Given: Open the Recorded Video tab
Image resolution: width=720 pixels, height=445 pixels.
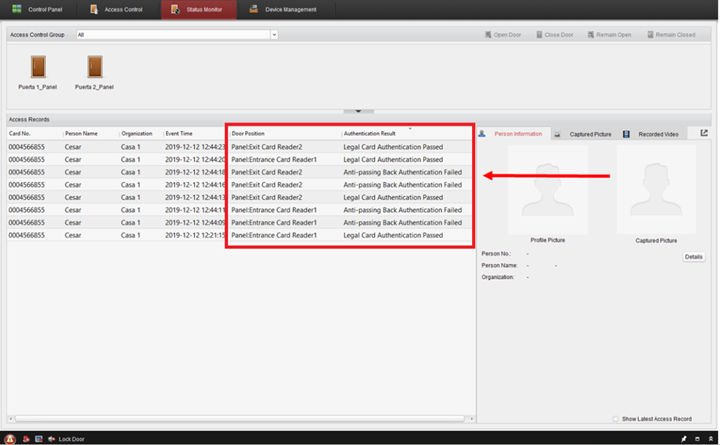Looking at the screenshot, I should 652,134.
